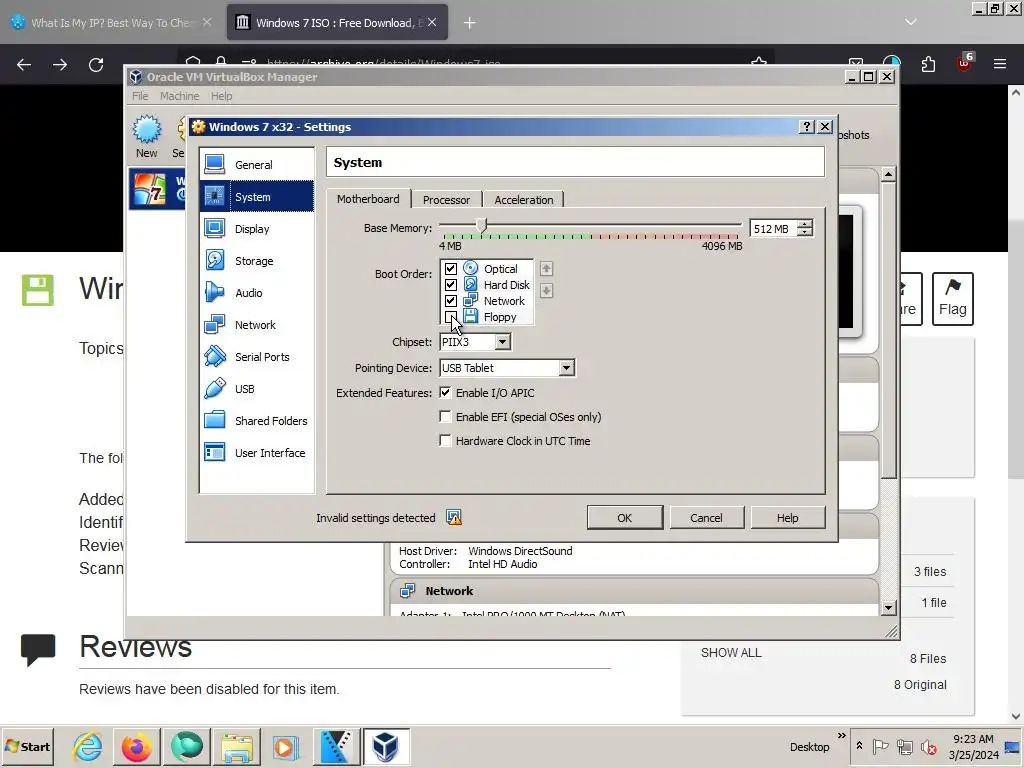This screenshot has width=1024, height=768.
Task: Open Network settings category icon
Action: (x=214, y=325)
